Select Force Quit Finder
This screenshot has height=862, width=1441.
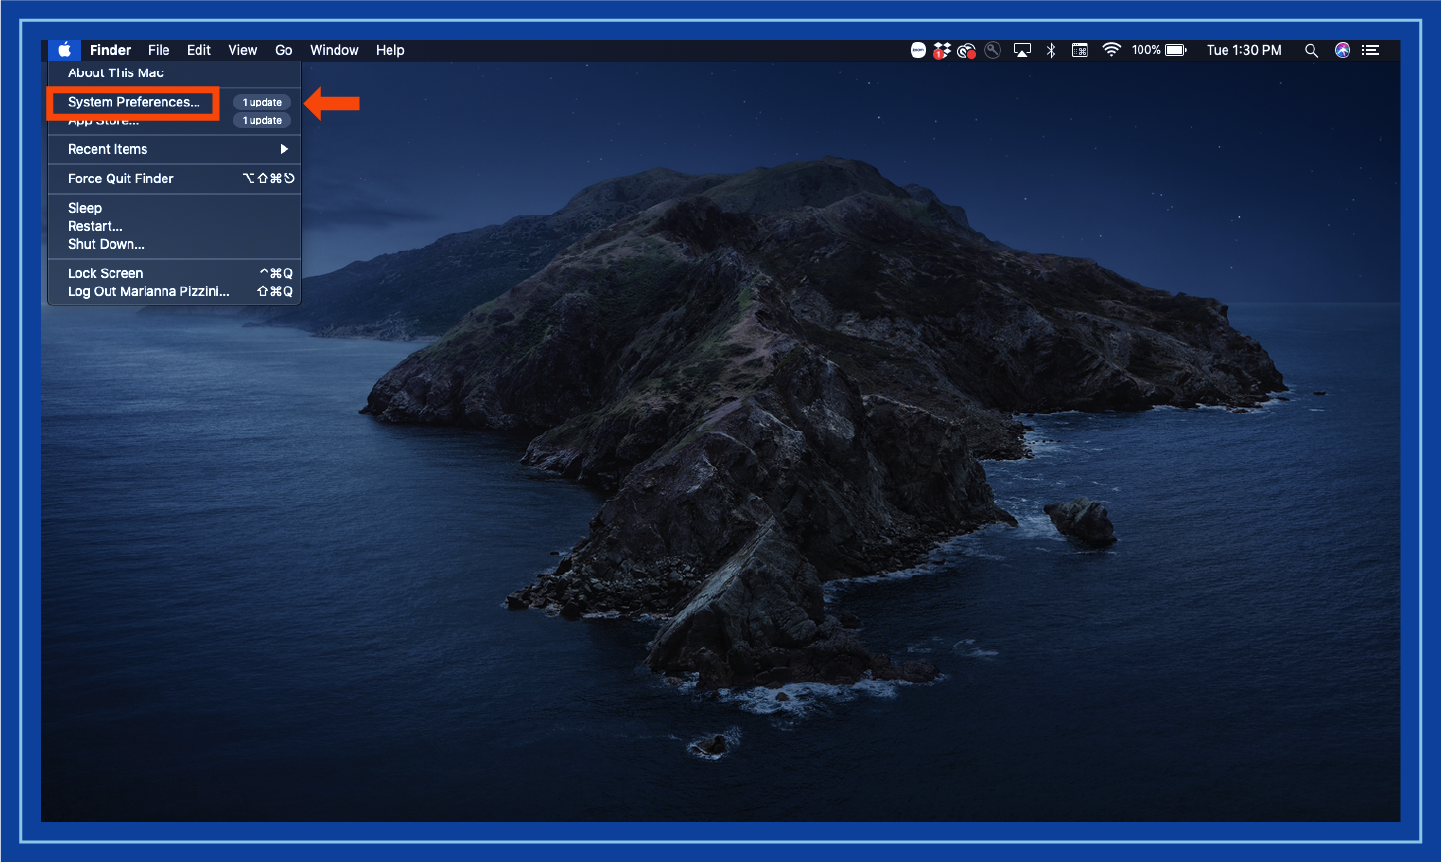[x=121, y=178]
